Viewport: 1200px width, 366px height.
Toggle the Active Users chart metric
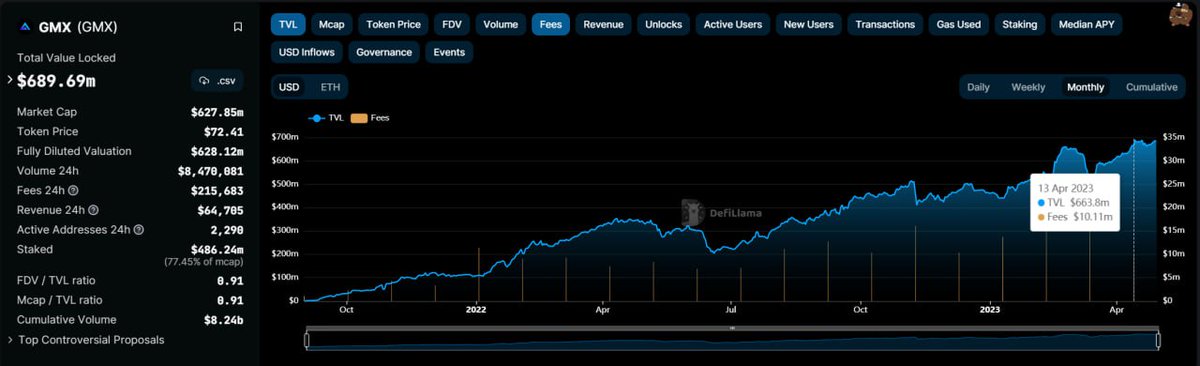coord(733,24)
